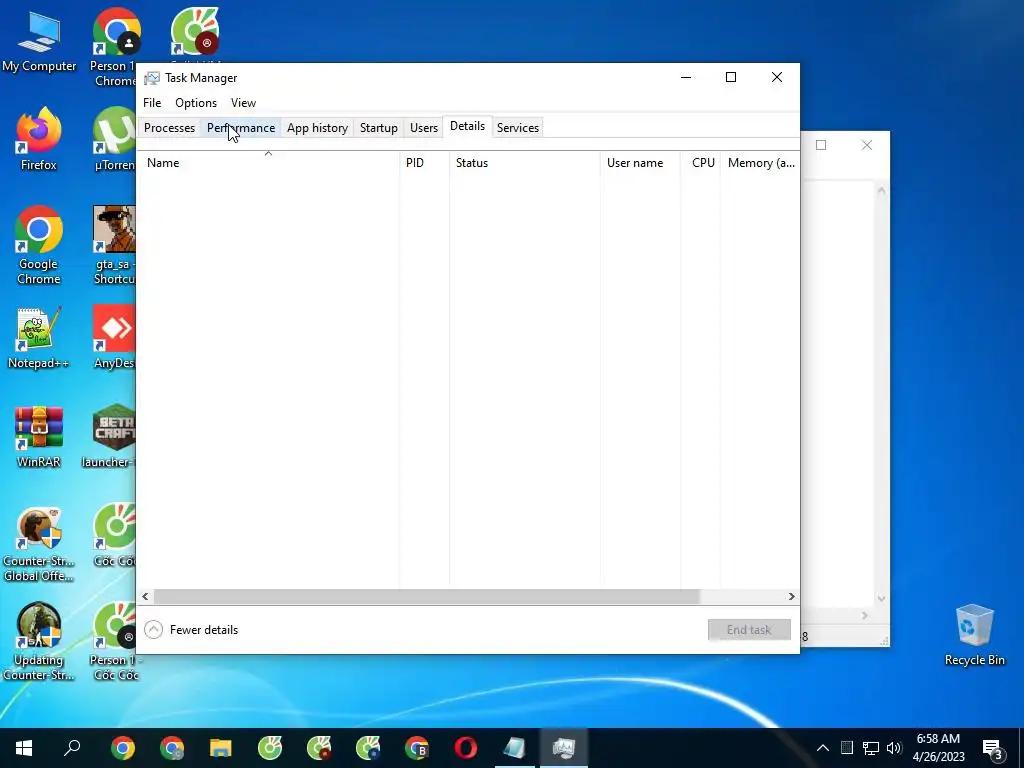1024x768 pixels.
Task: Open the Person 1 Cốc Cốc desktop shortcut
Action: 115,642
